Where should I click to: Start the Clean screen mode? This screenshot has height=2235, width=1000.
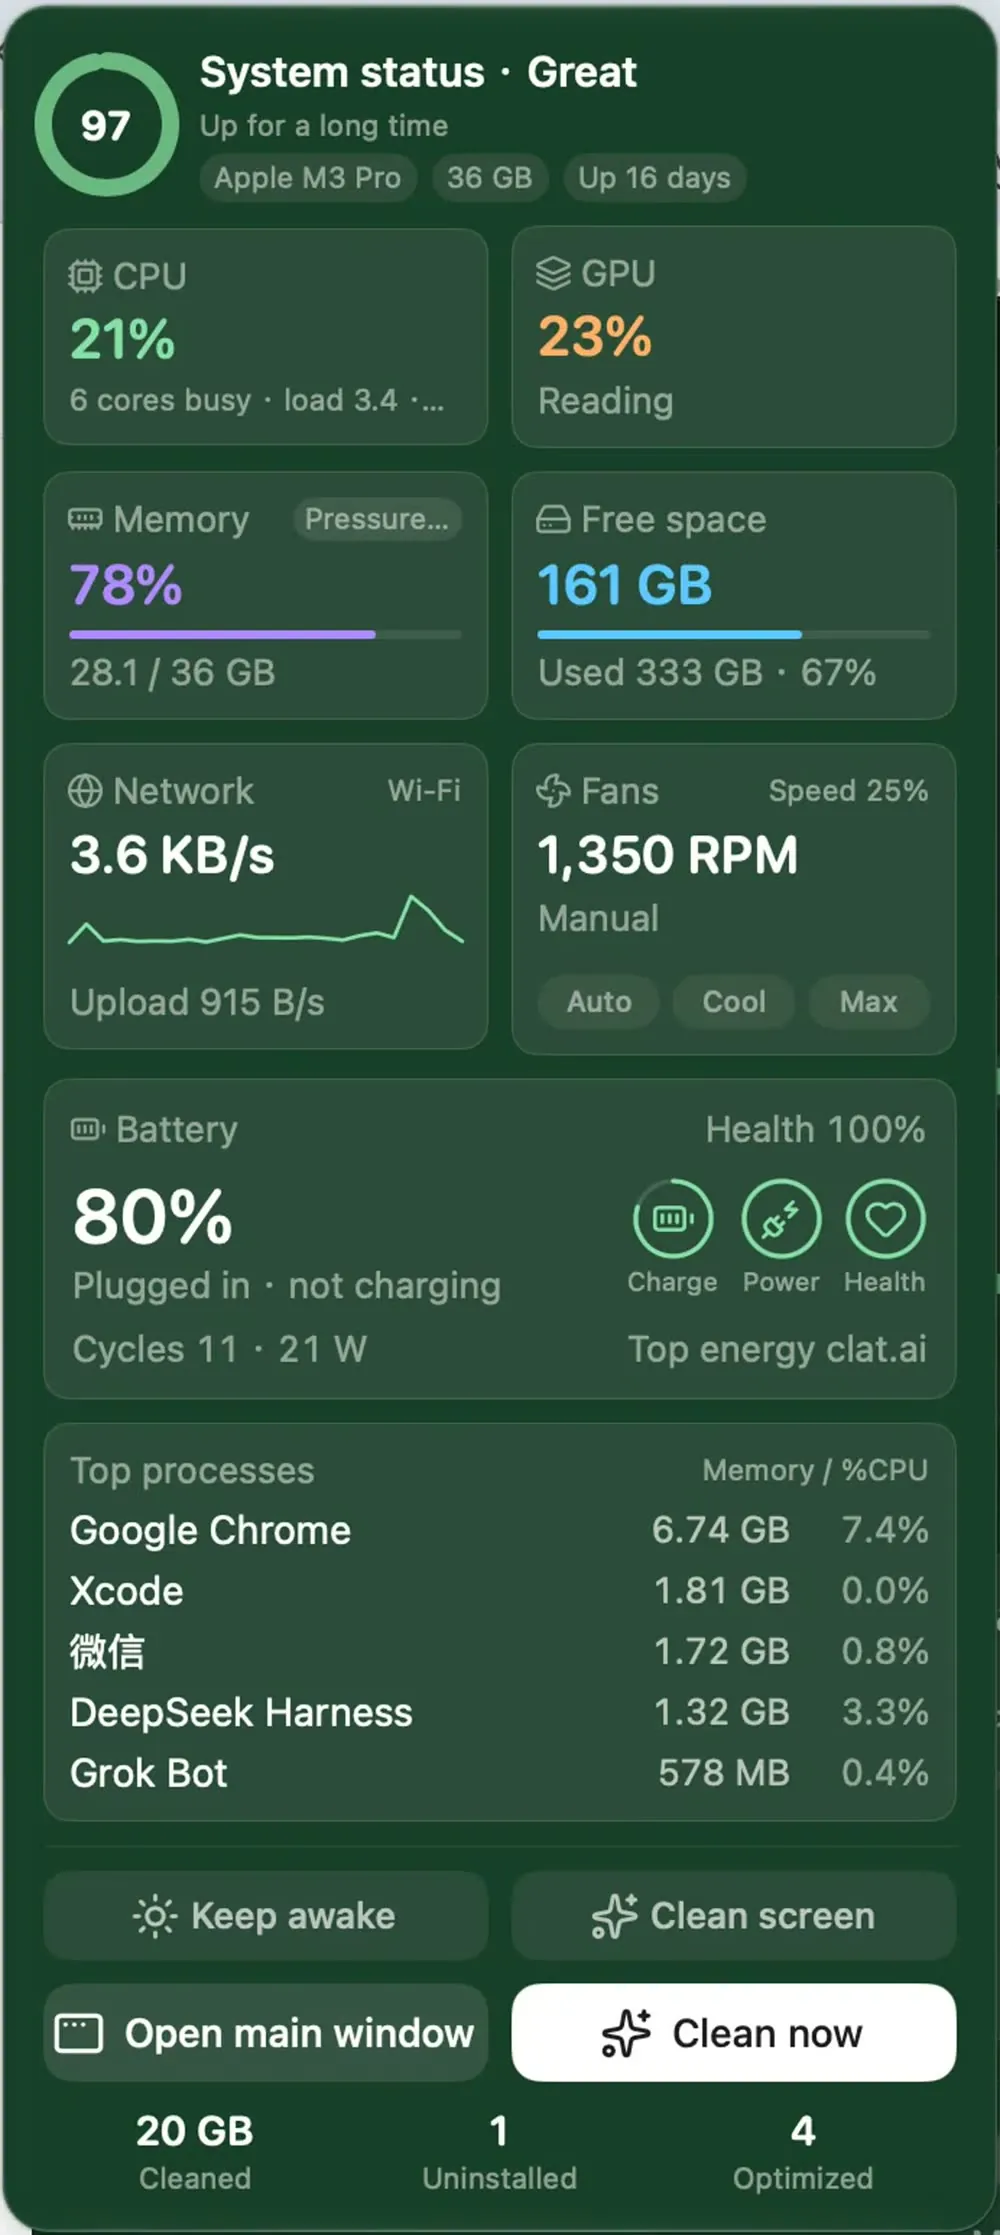734,1916
